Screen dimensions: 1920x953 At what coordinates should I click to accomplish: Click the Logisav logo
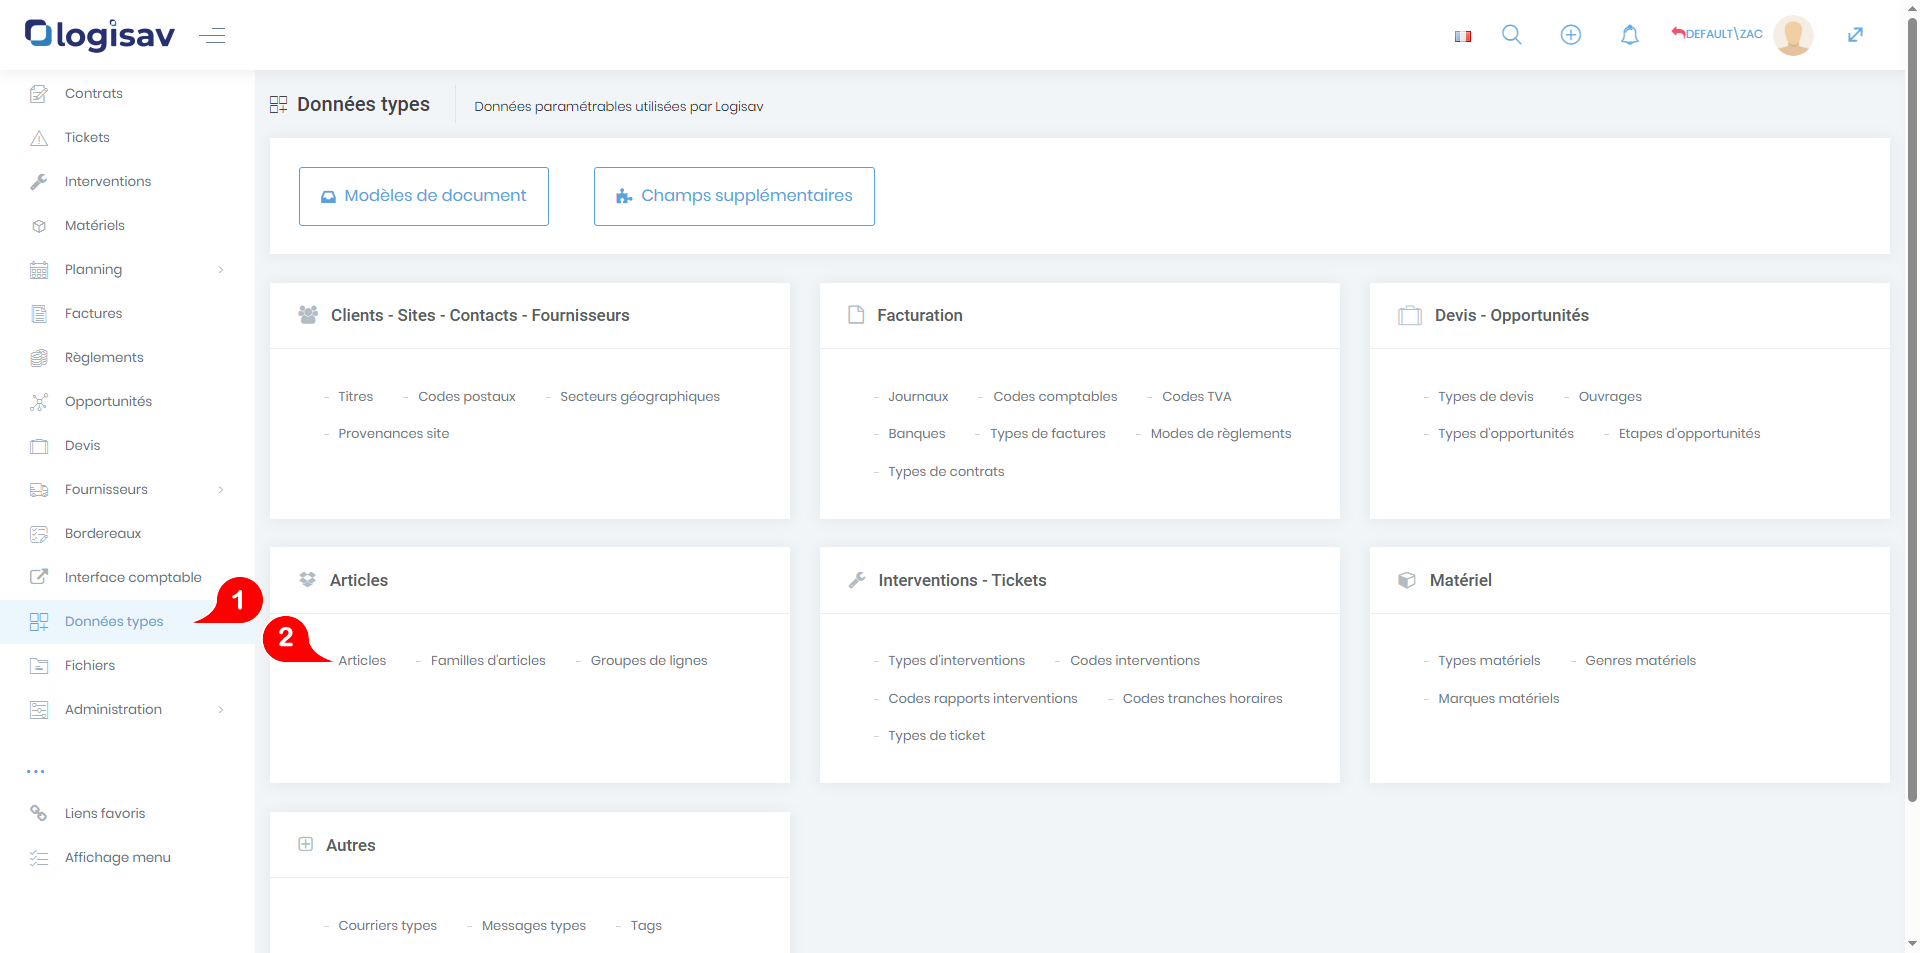[x=100, y=35]
